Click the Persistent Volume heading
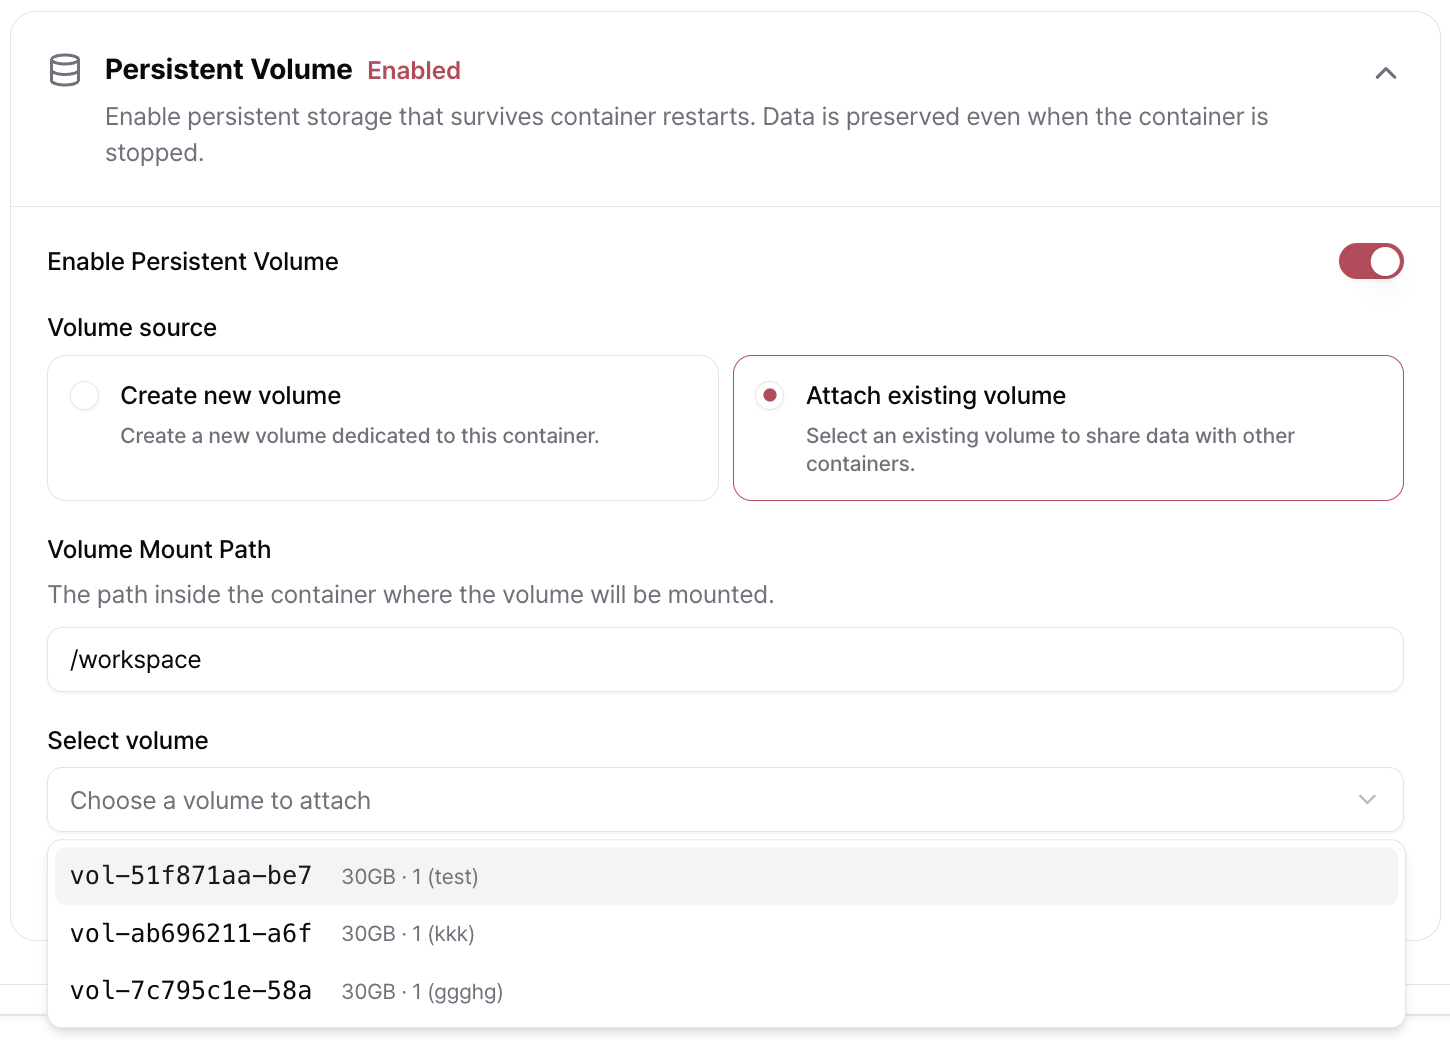Image resolution: width=1450 pixels, height=1040 pixels. [228, 69]
